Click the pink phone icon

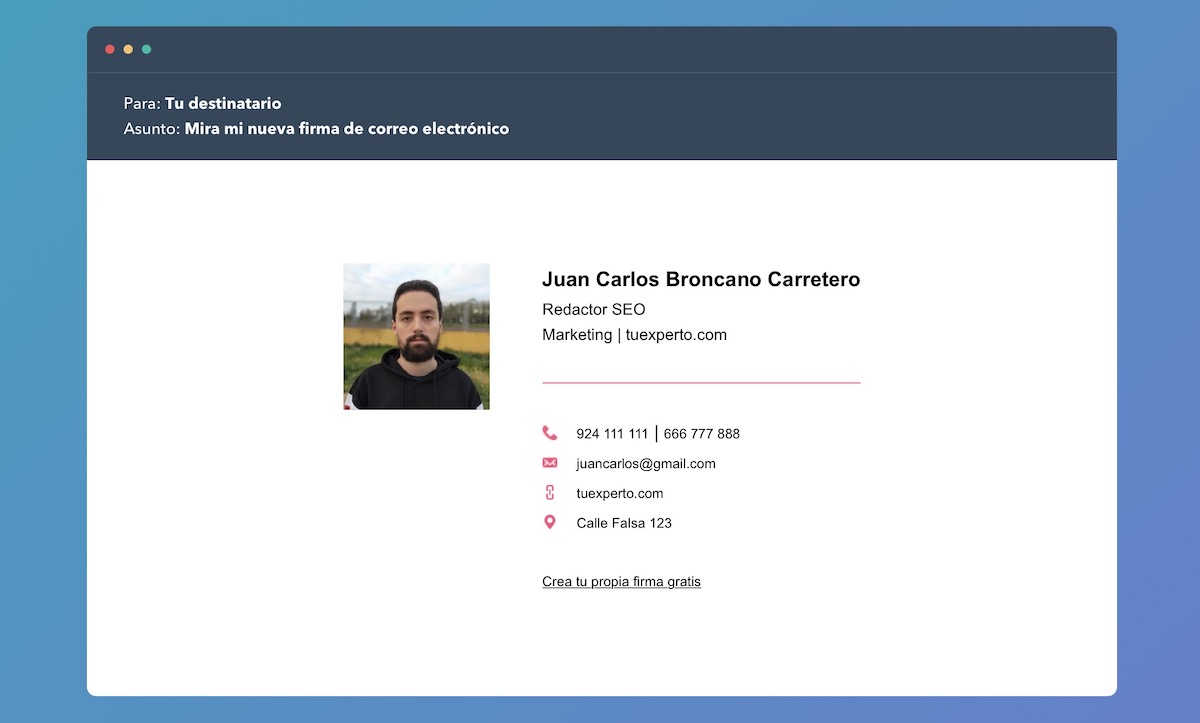coord(550,432)
